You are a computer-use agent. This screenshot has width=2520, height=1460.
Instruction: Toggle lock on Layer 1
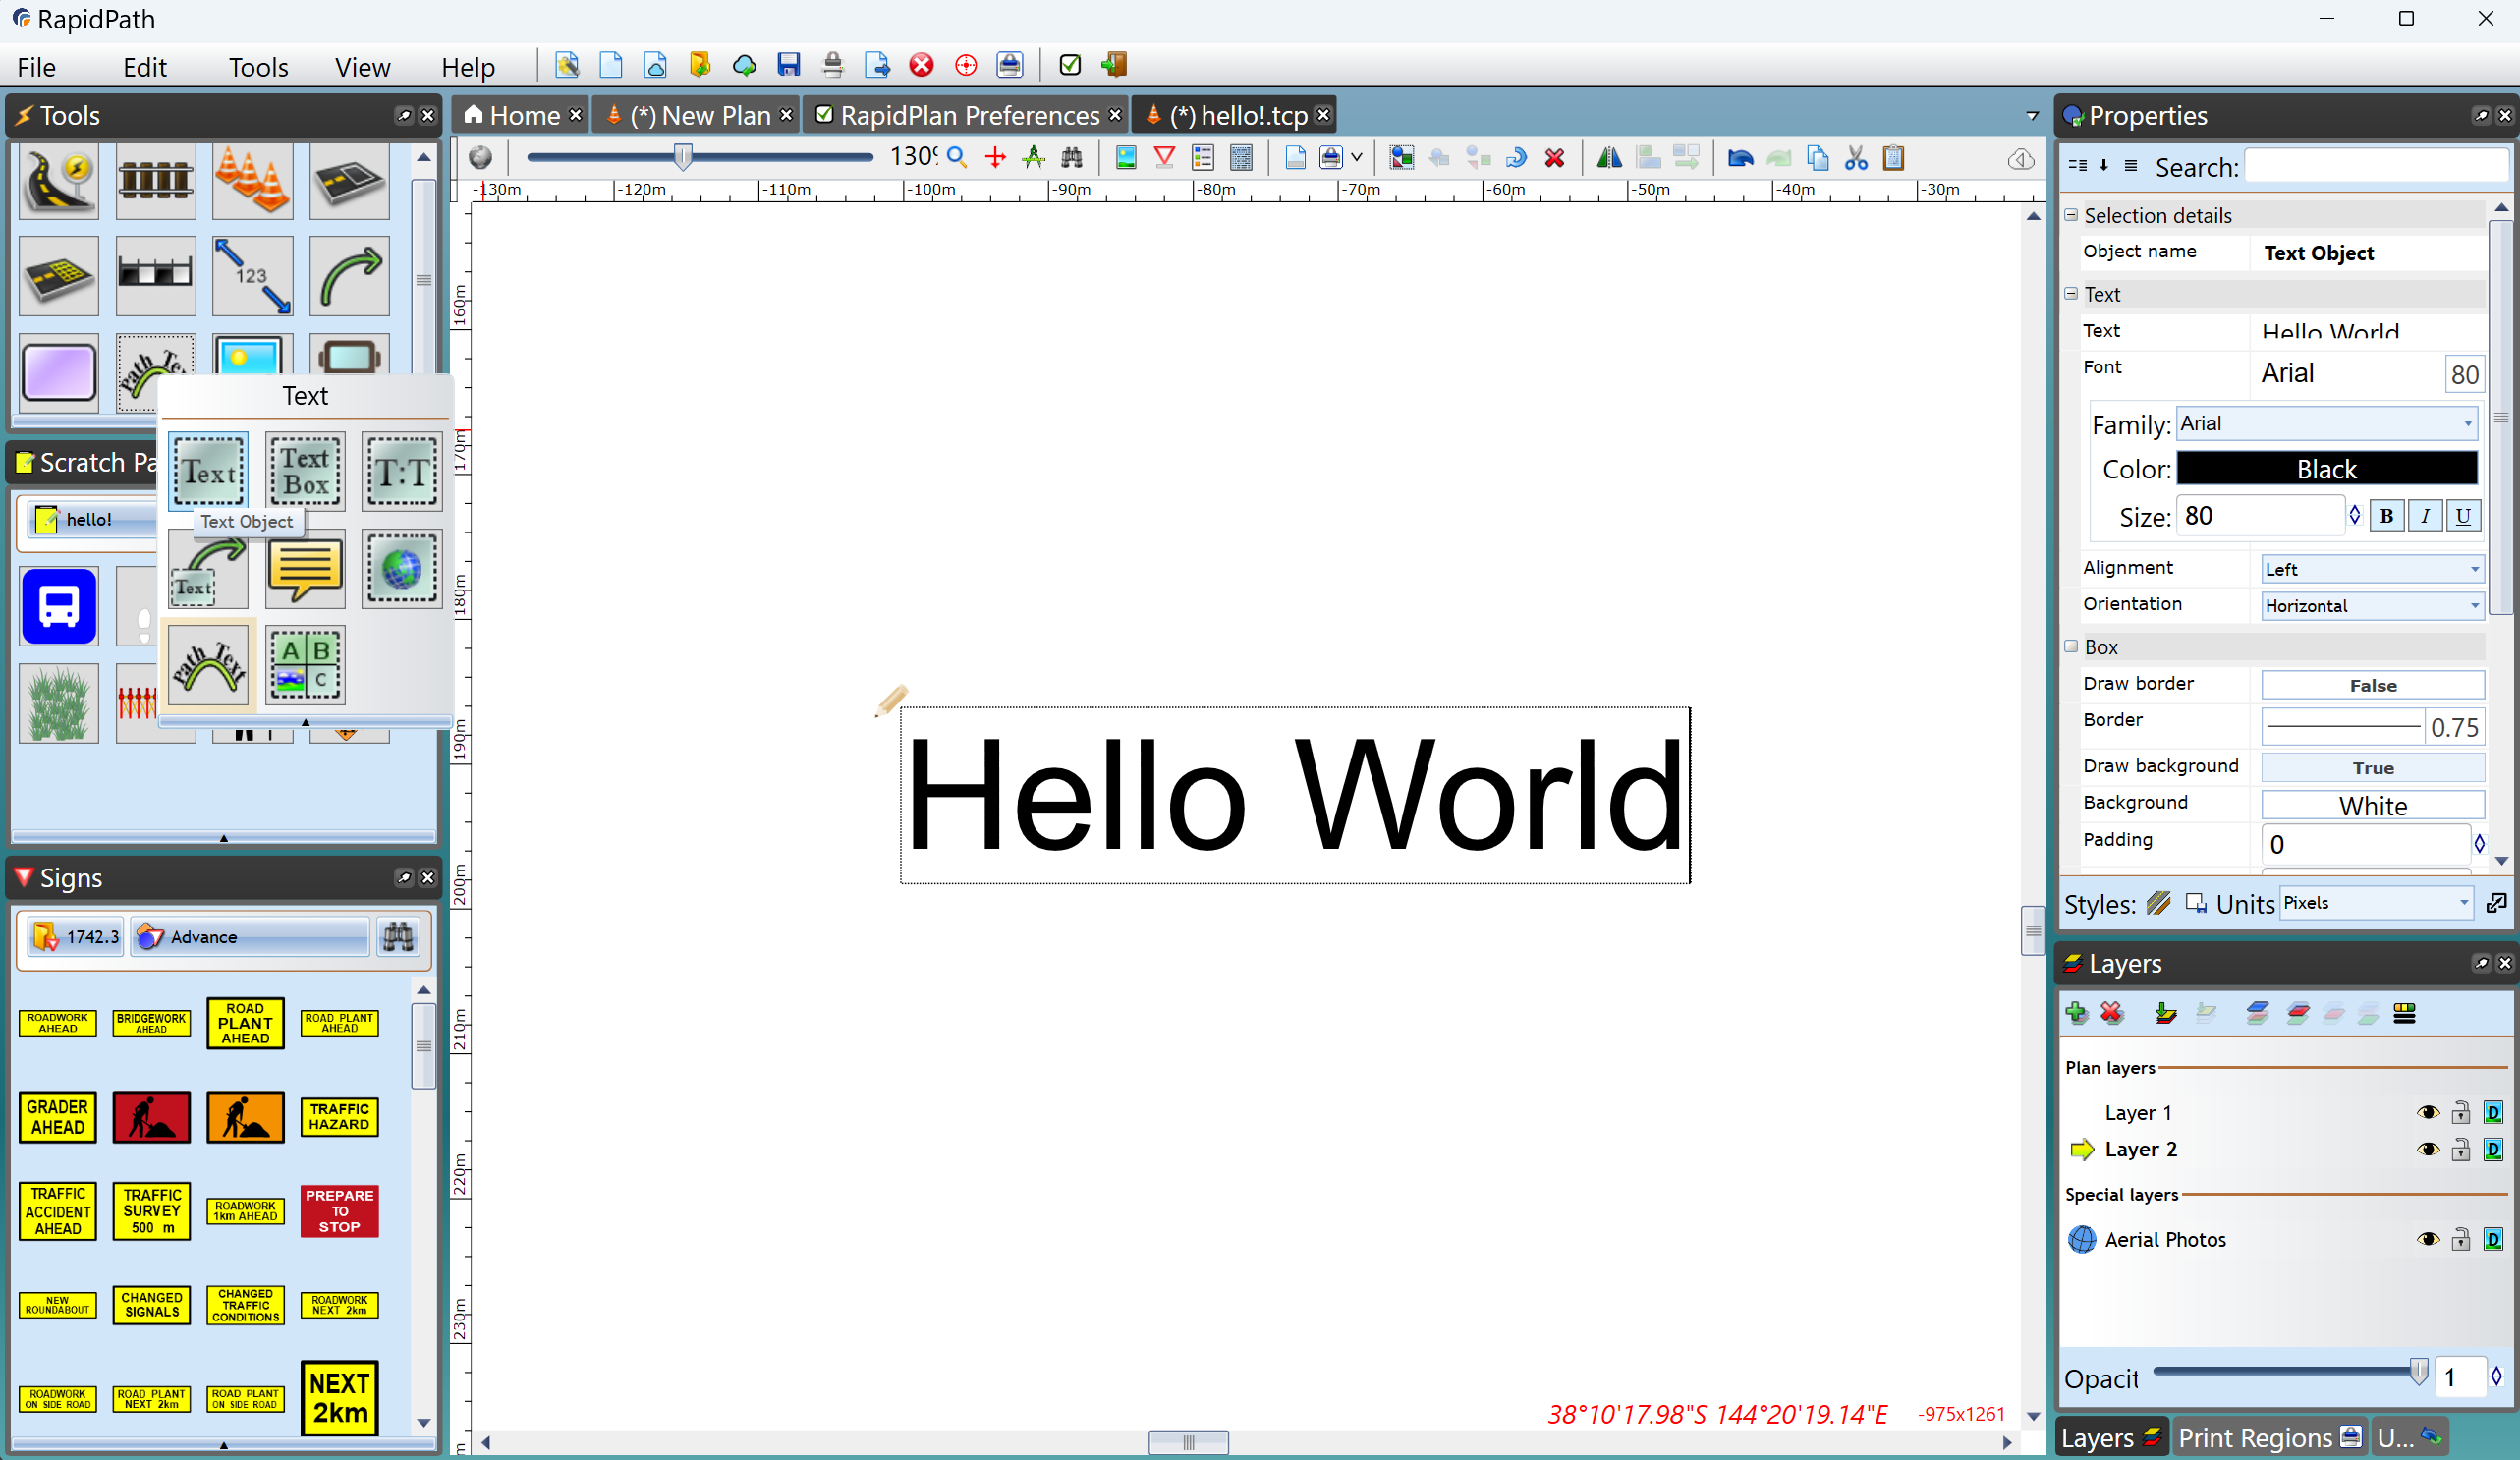[x=2461, y=1113]
